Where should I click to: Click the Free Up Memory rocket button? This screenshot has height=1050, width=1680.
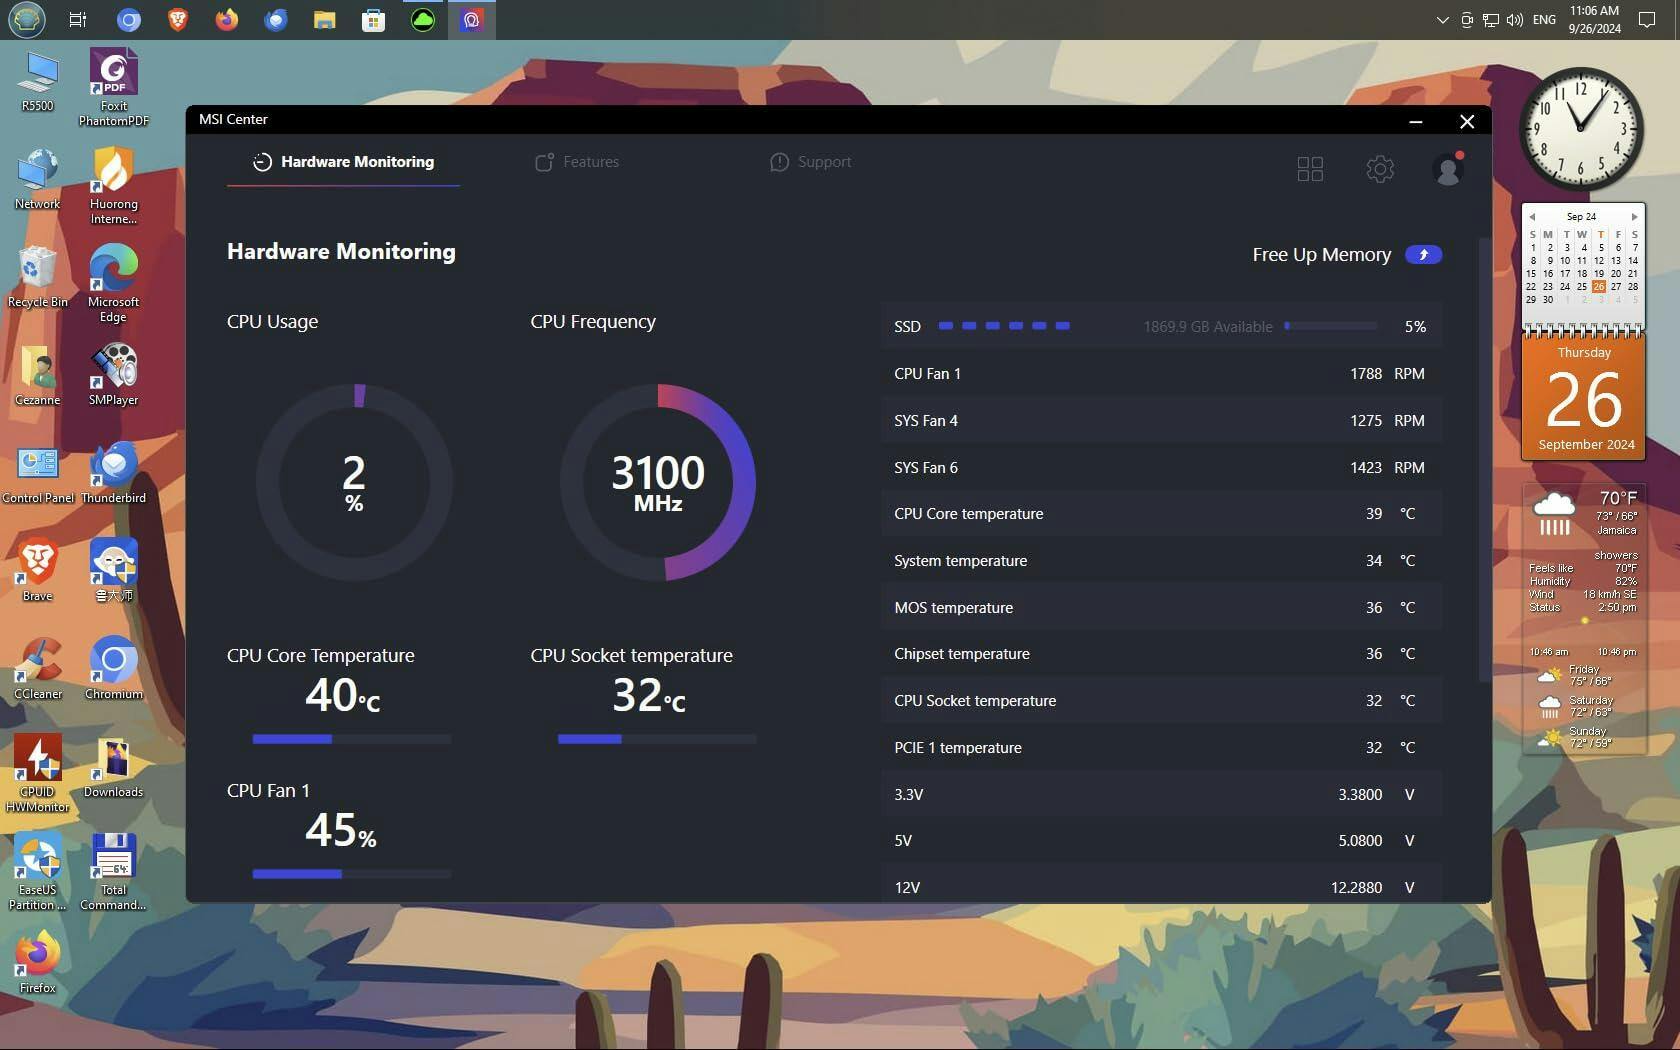[x=1423, y=255]
